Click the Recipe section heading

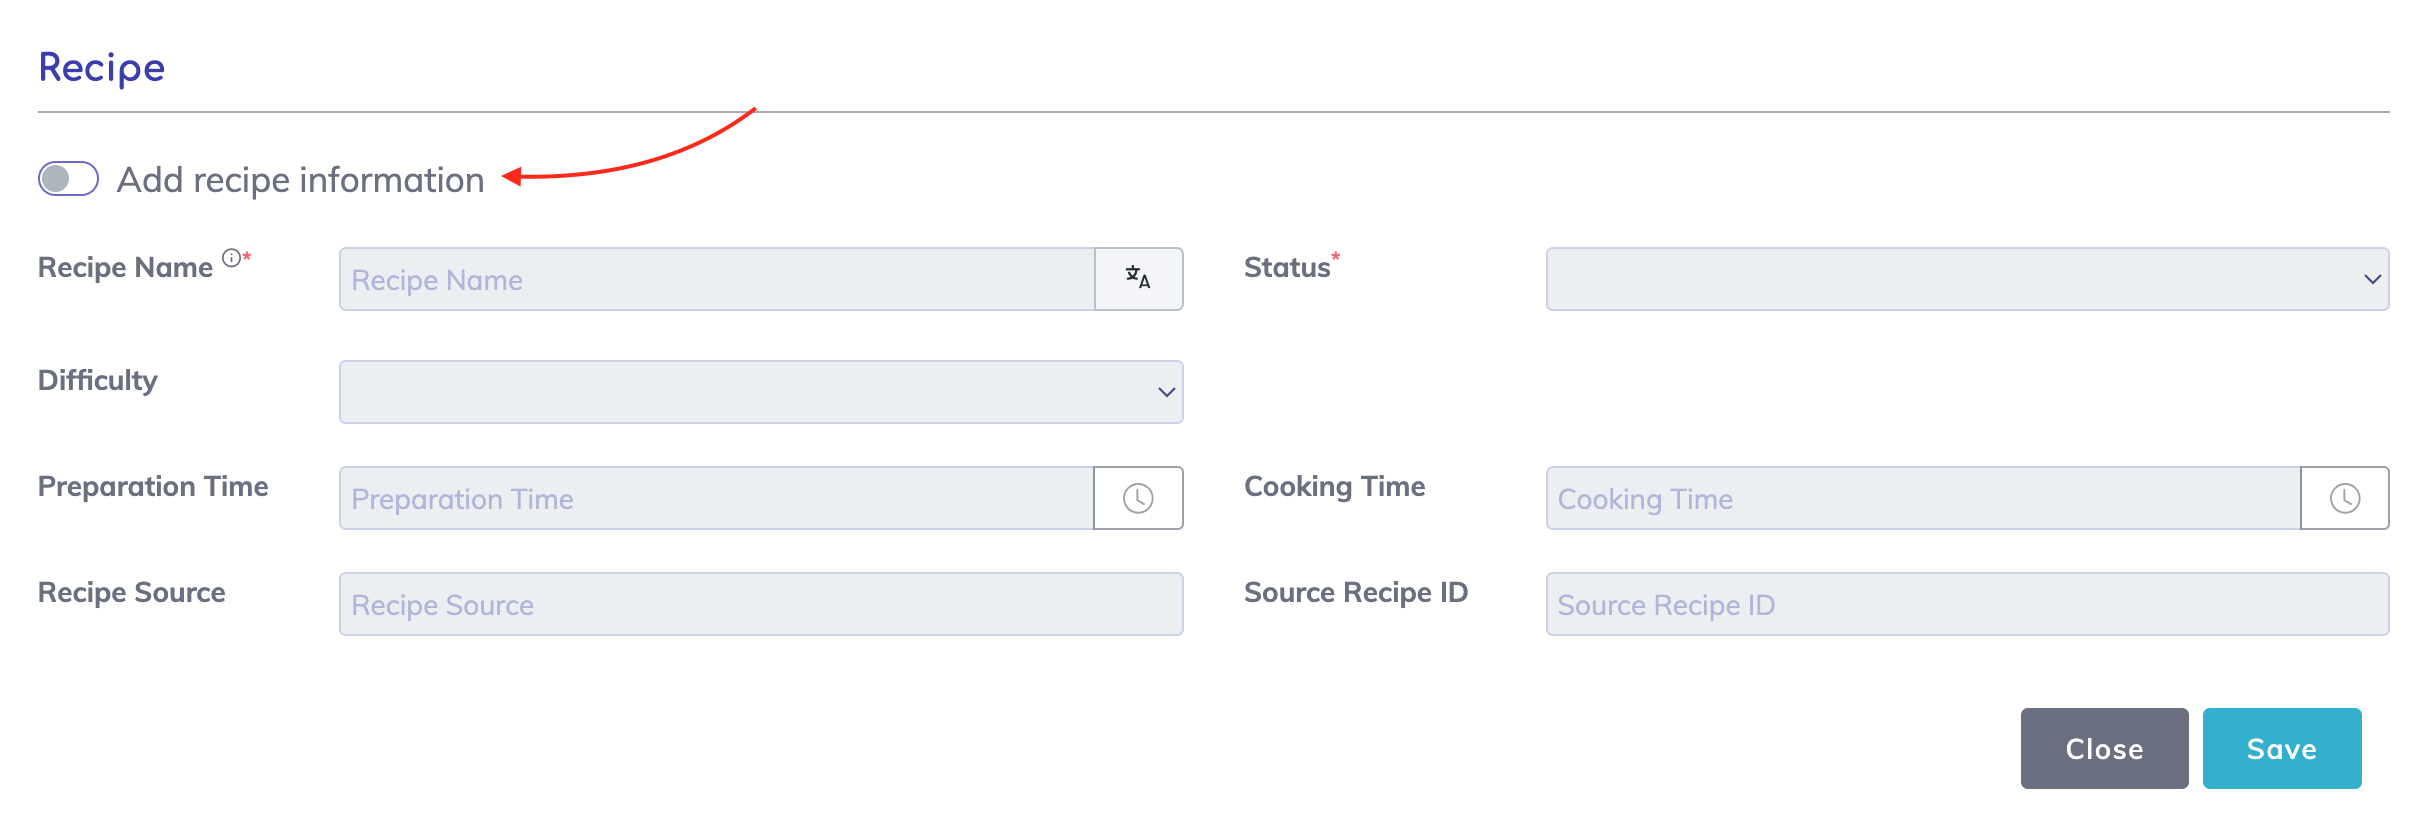click(102, 68)
